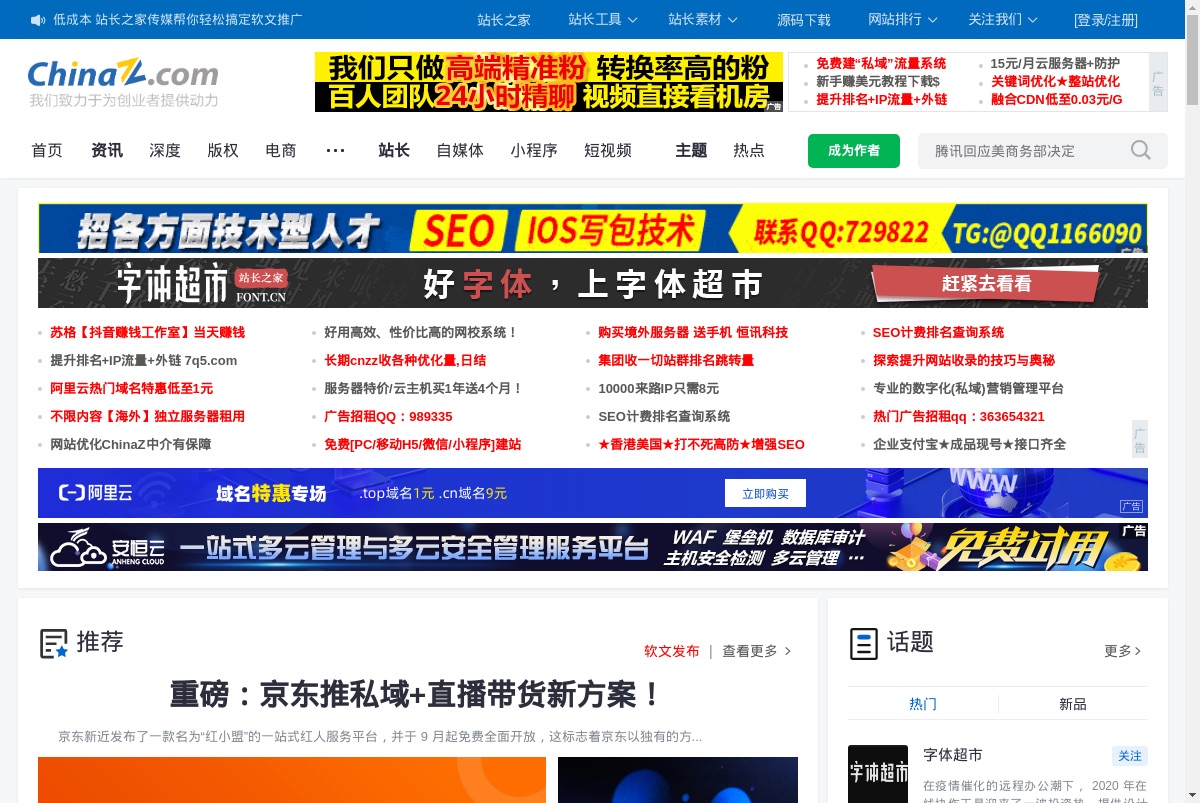Image resolution: width=1200 pixels, height=803 pixels.
Task: Open link 热门广告招租qq：363654321
Action: [x=959, y=416]
